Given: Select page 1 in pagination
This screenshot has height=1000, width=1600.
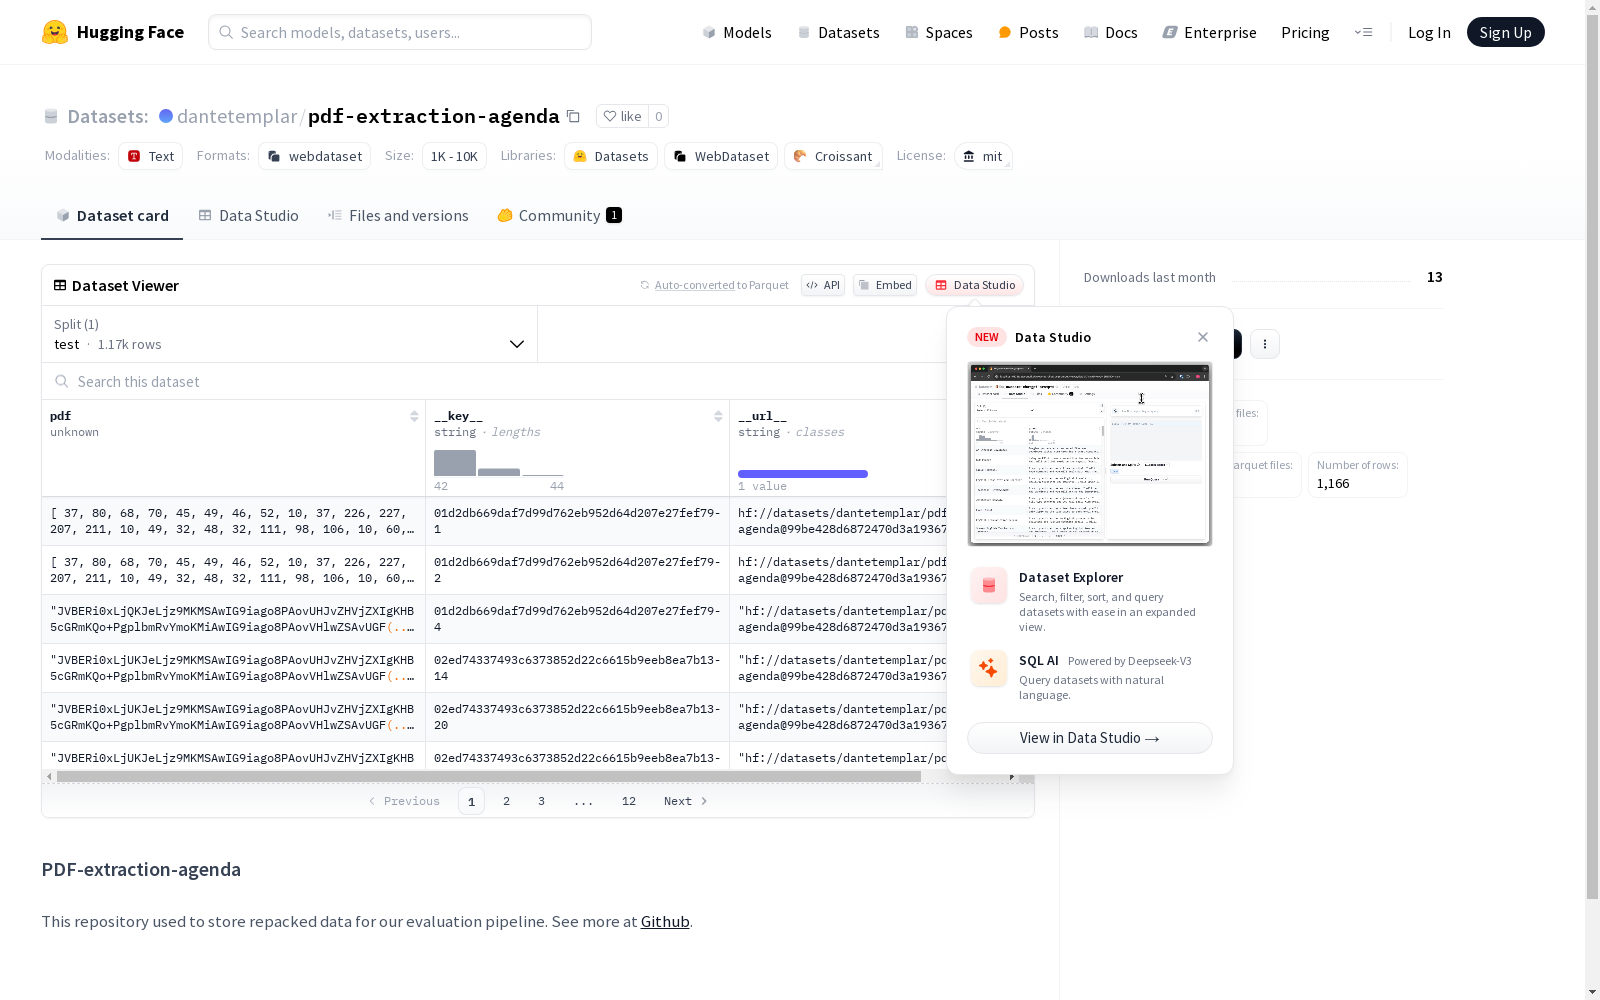Looking at the screenshot, I should click(x=472, y=801).
